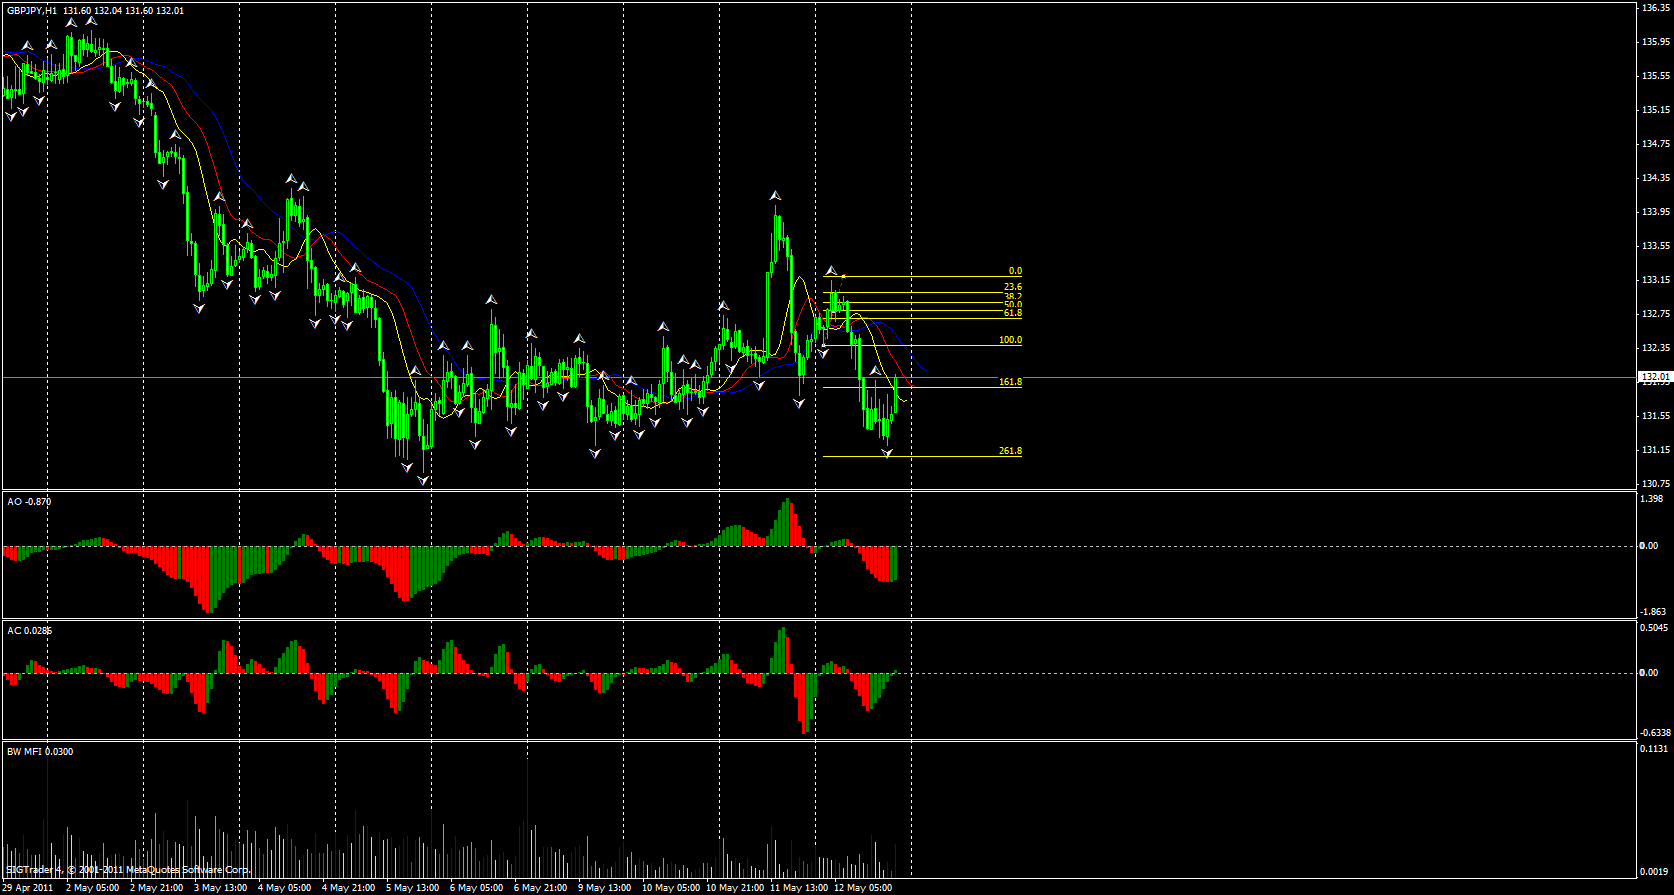
Task: Click the BW MFI 0.0300 indicator label
Action: [x=40, y=751]
